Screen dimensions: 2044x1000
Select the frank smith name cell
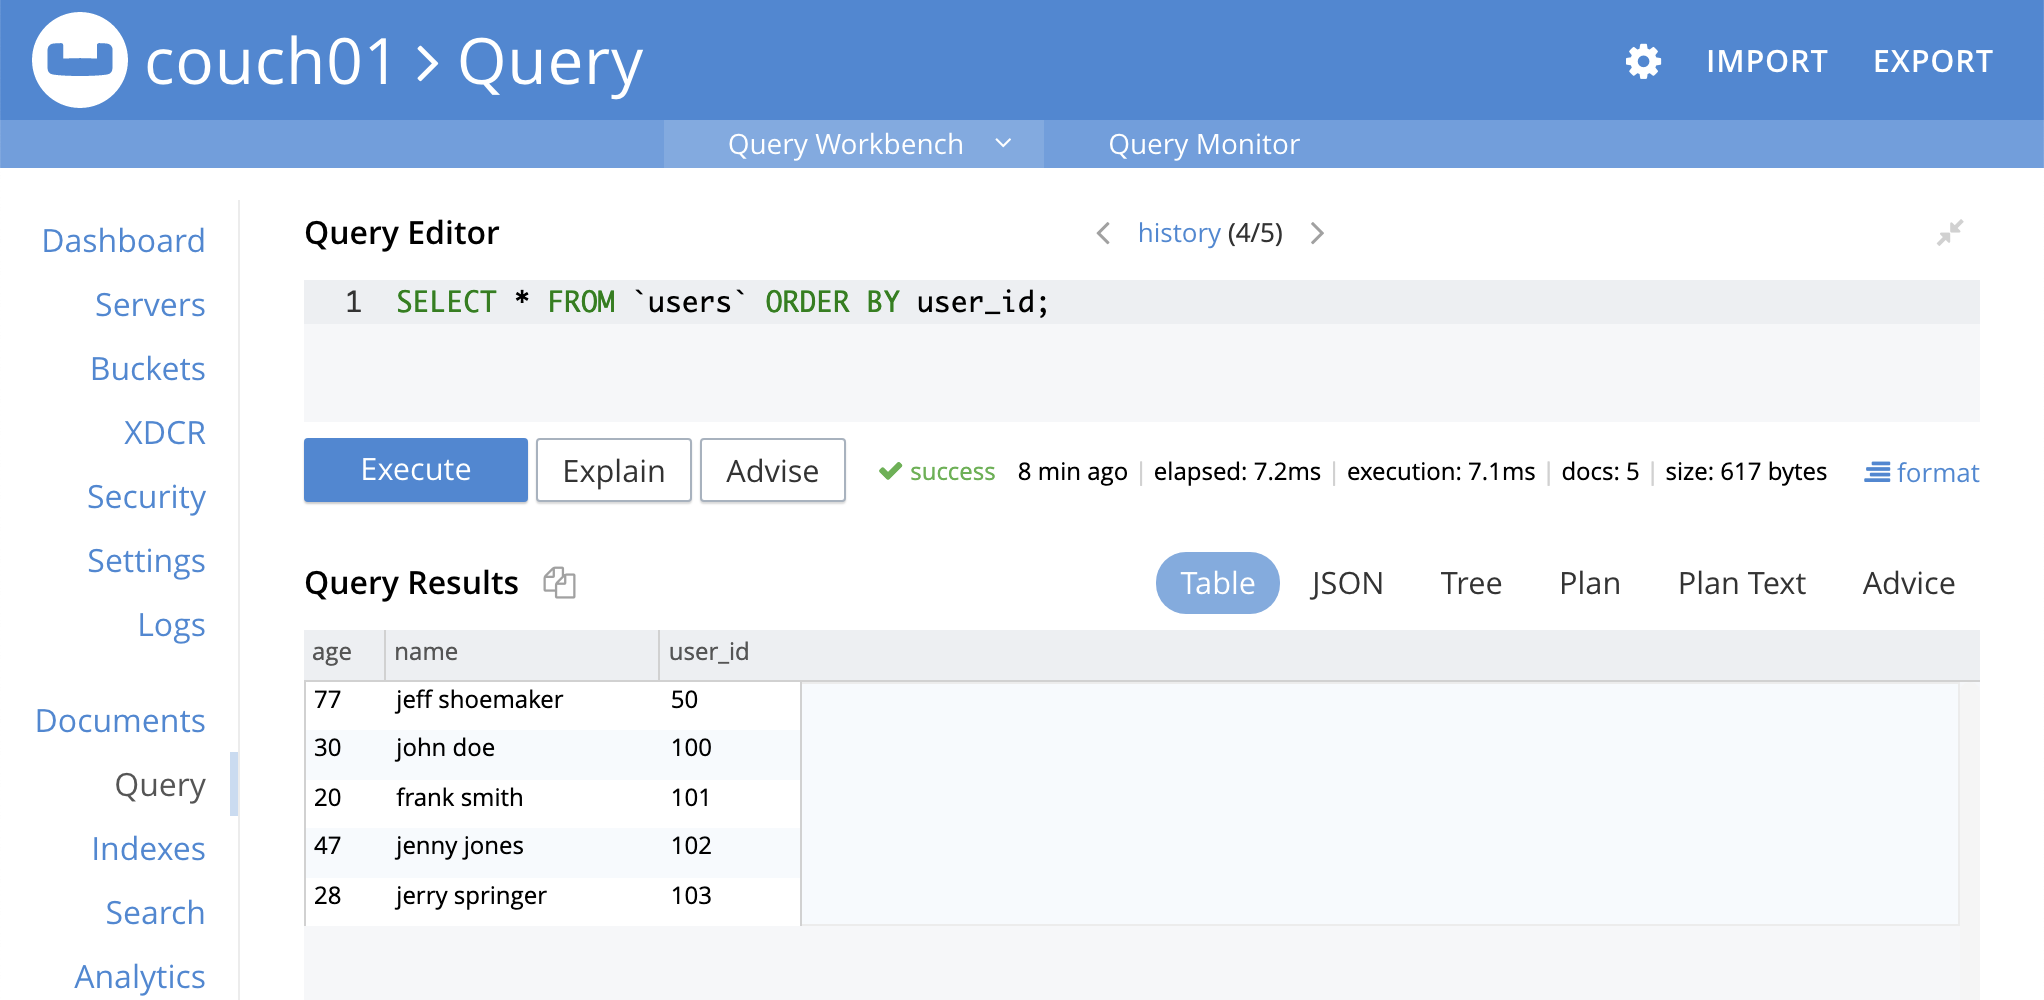click(459, 798)
